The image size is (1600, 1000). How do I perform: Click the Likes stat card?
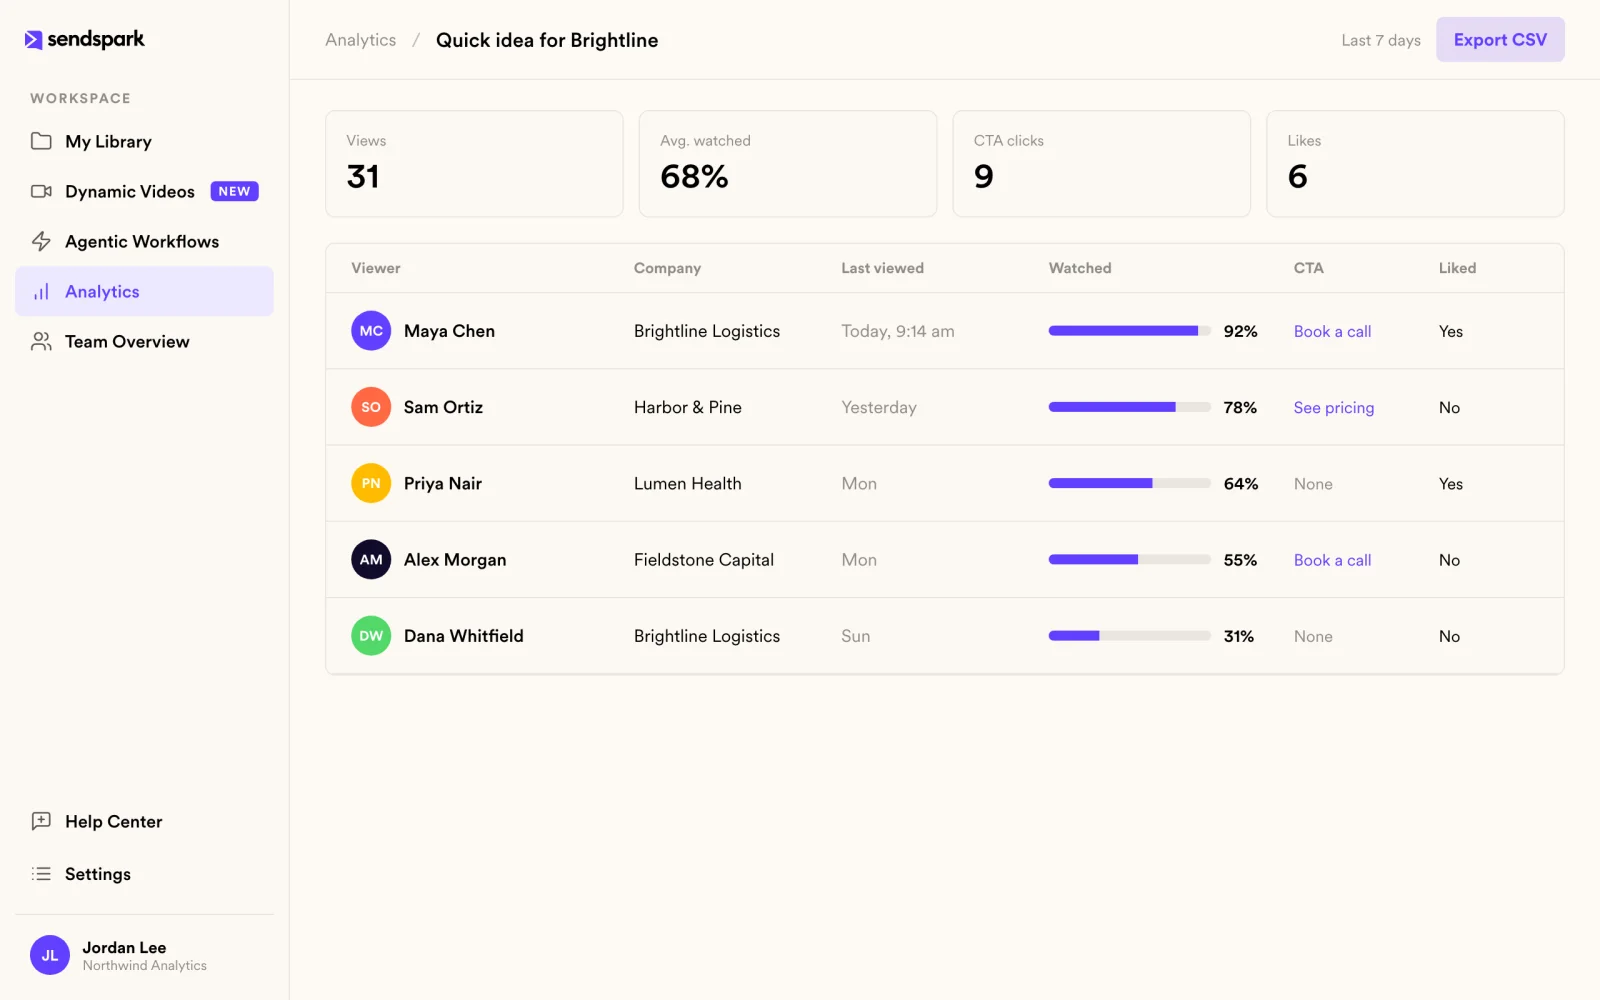[x=1415, y=164]
